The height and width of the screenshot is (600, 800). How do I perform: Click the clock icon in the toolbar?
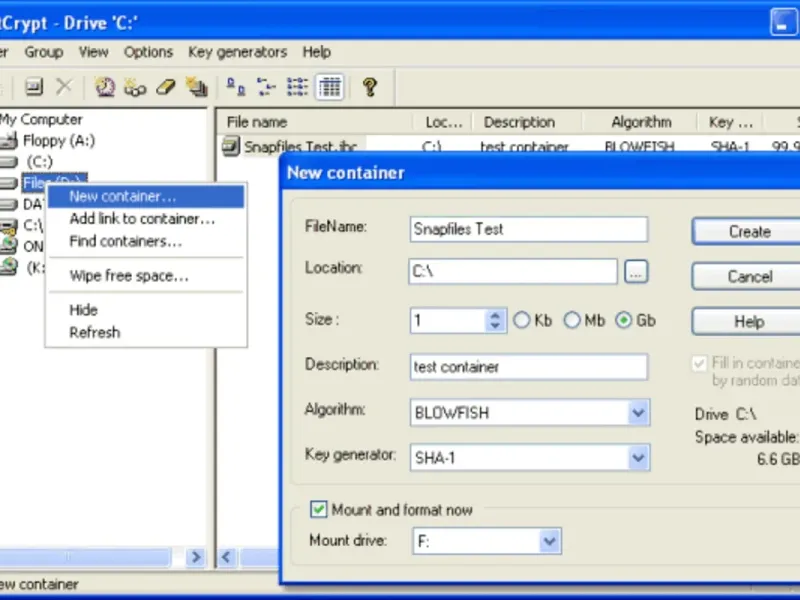click(x=105, y=87)
